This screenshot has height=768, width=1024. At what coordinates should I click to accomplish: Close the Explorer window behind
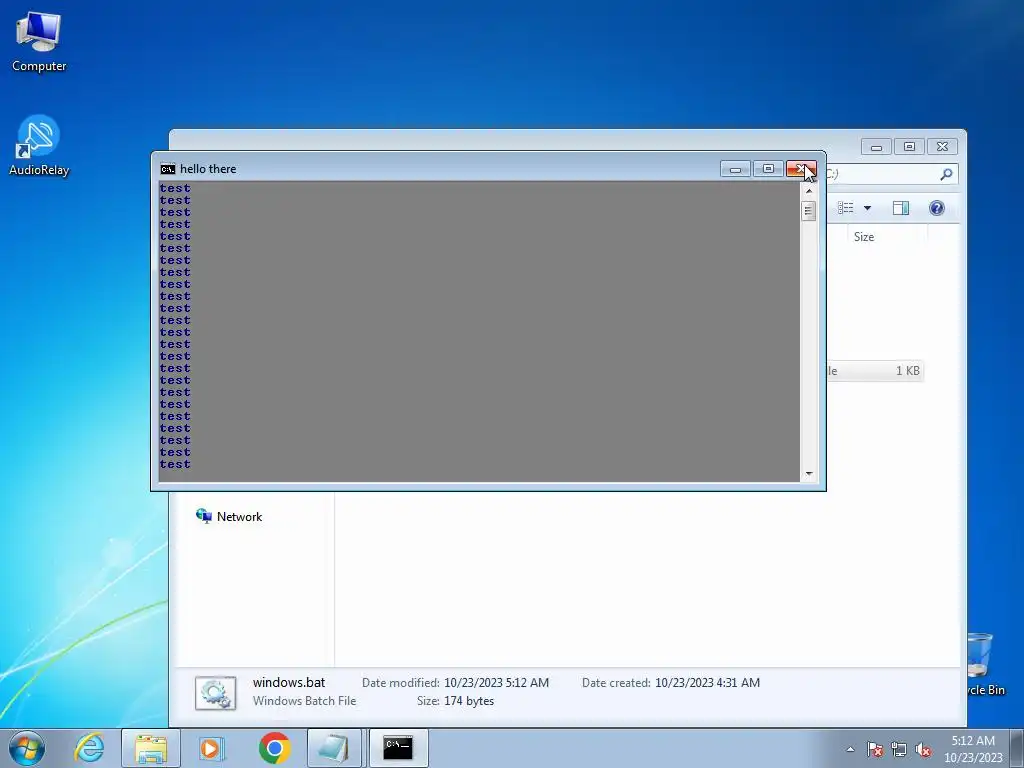(x=942, y=147)
